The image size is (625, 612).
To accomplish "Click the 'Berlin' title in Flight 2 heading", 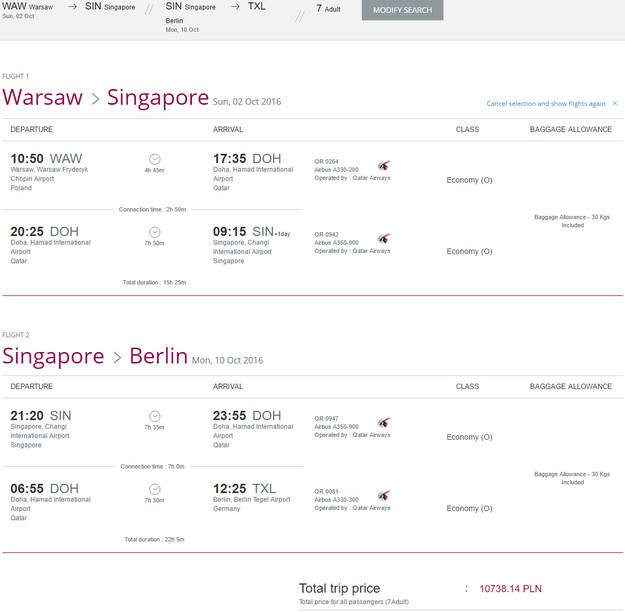I will coord(158,356).
